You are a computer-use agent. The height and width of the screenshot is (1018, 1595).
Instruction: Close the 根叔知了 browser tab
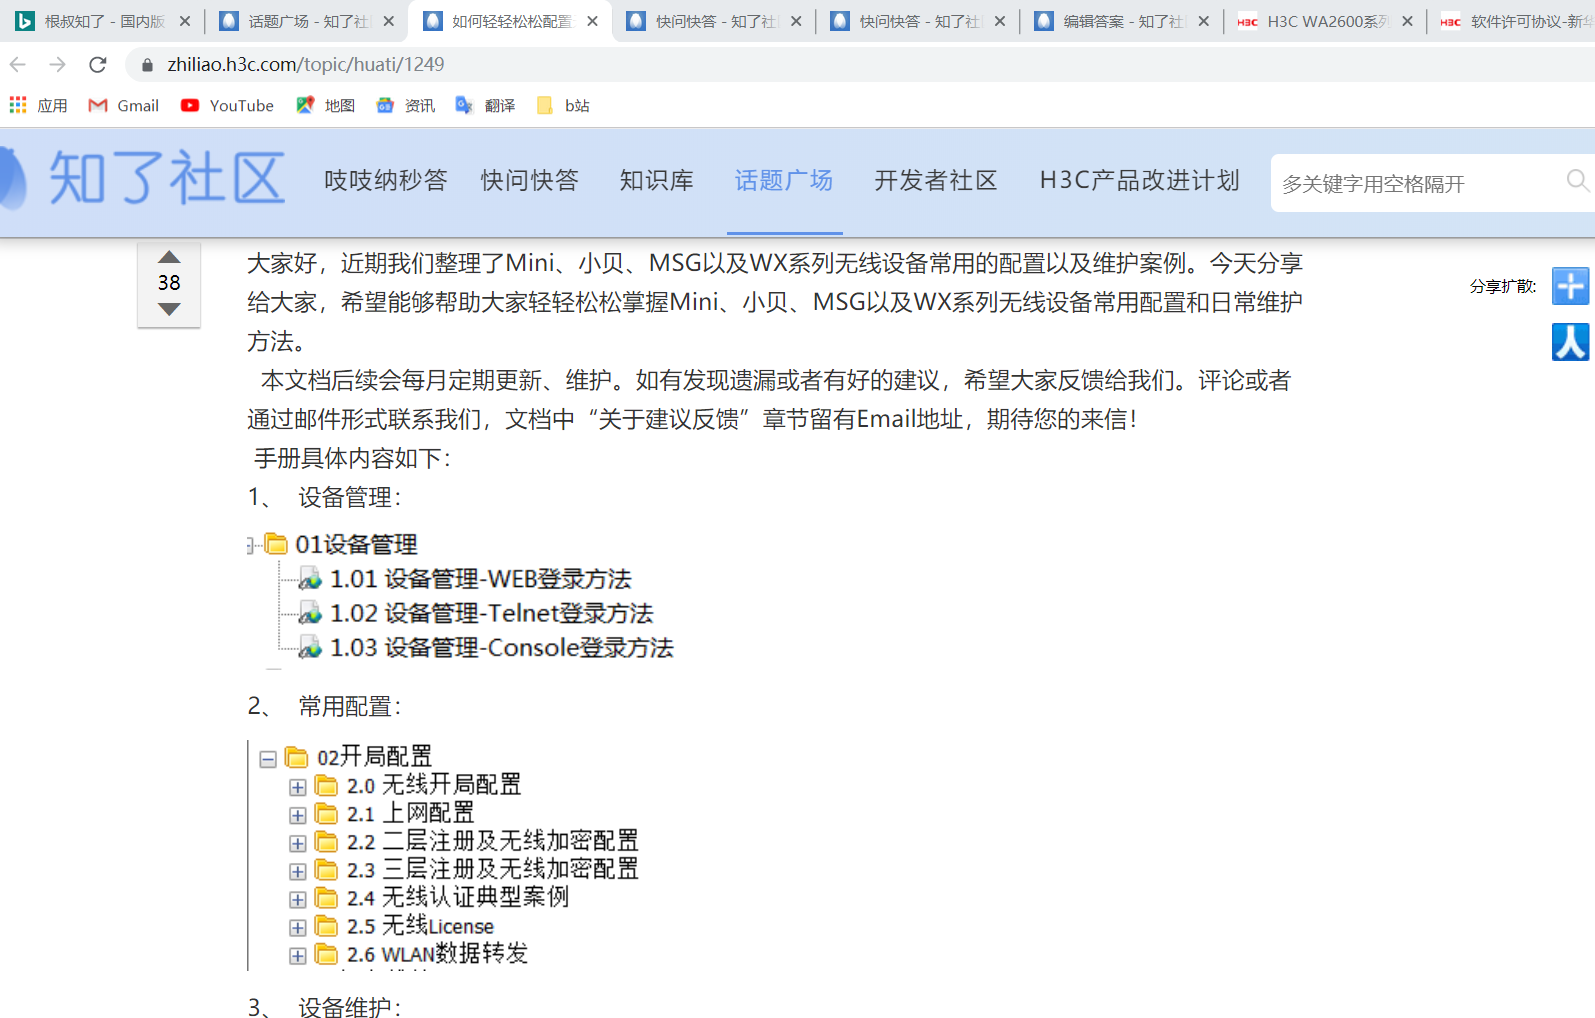click(x=185, y=21)
